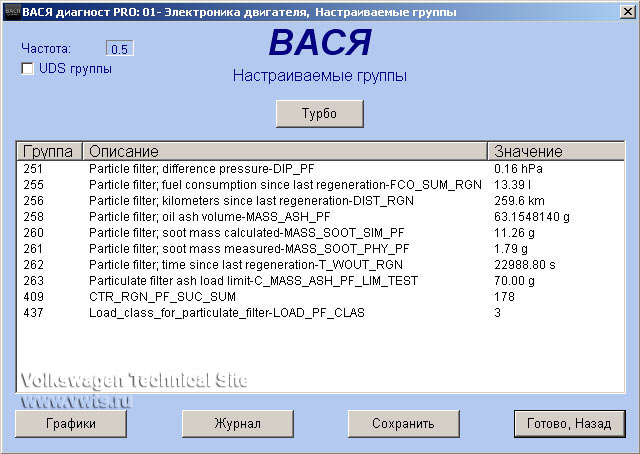Click value 63.1548140 g

[532, 216]
